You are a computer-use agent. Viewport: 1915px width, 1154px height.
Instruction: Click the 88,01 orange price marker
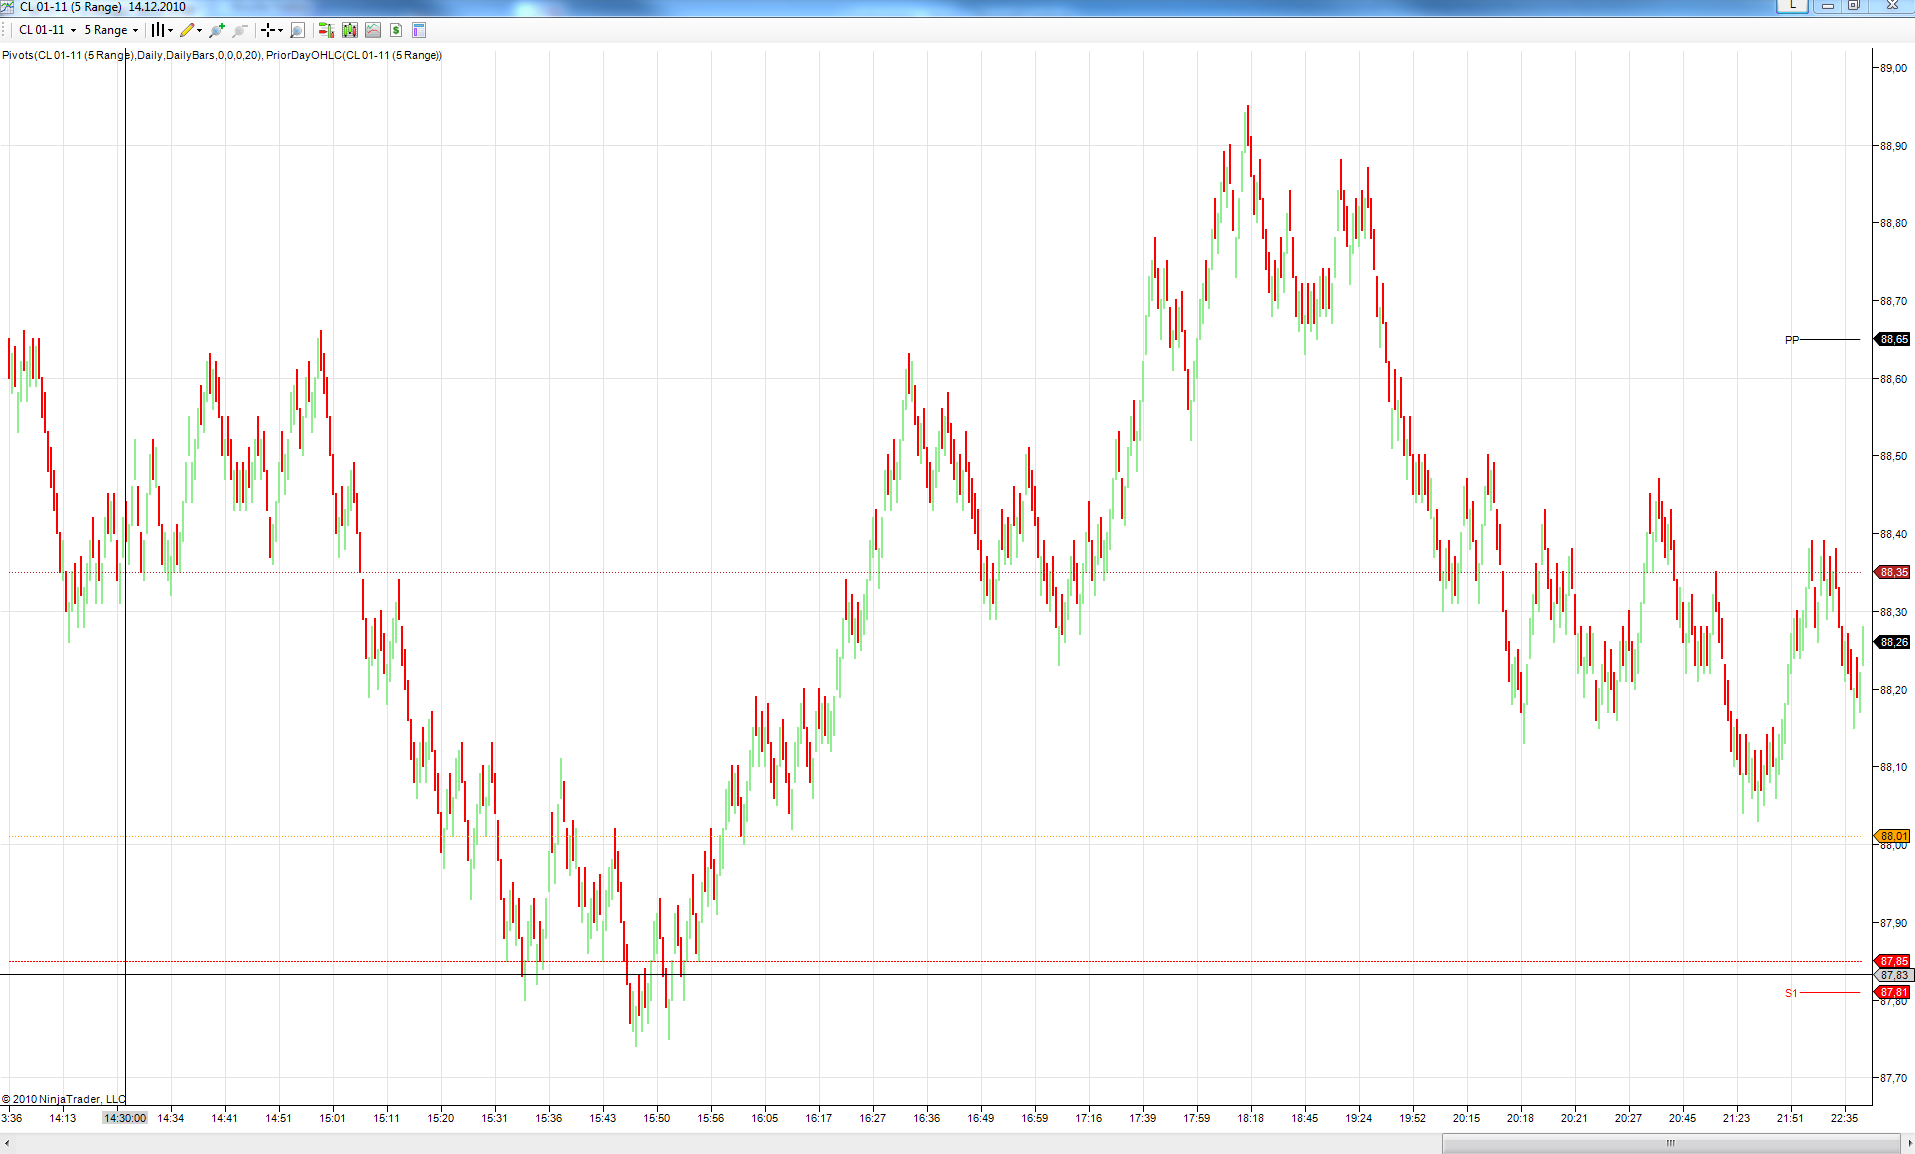(x=1893, y=836)
